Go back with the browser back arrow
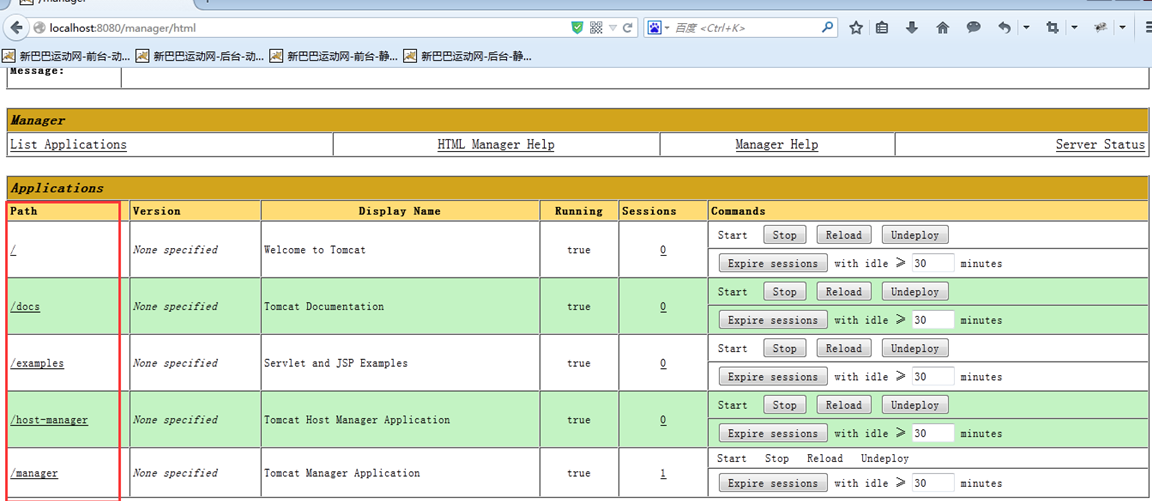Image resolution: width=1152 pixels, height=501 pixels. click(x=17, y=28)
